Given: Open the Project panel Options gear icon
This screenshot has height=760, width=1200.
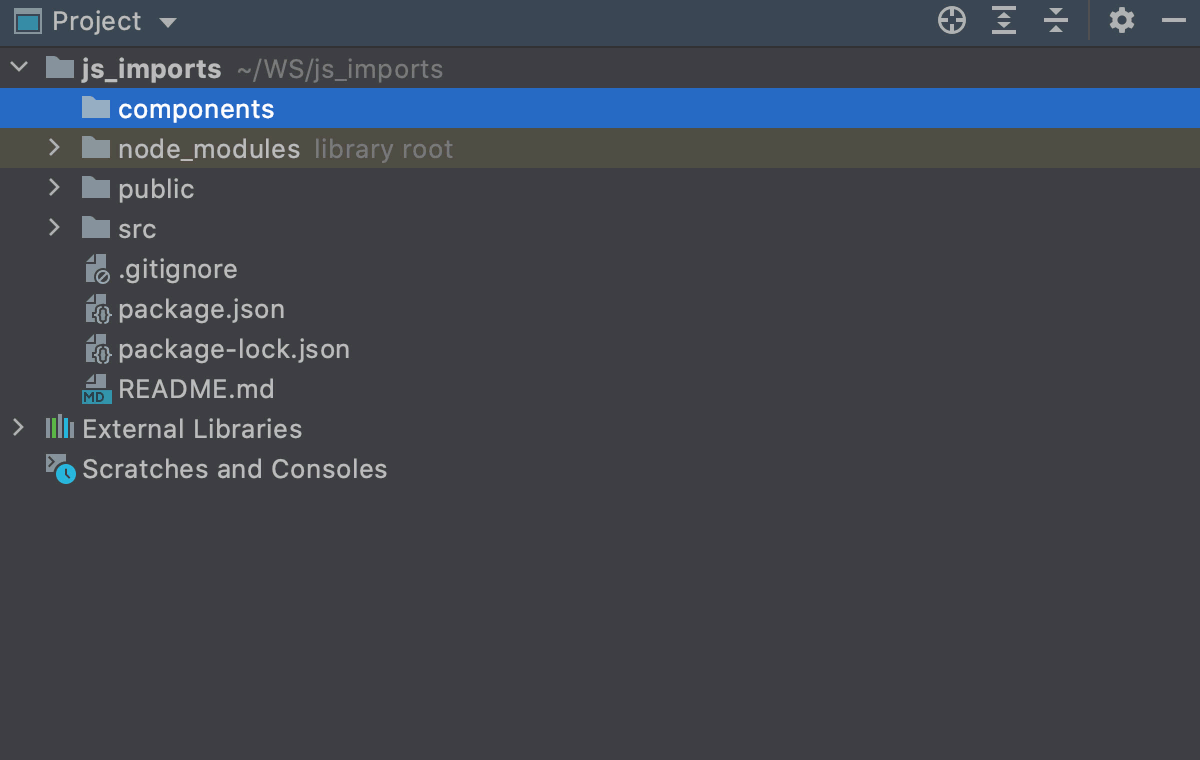Looking at the screenshot, I should 1122,20.
